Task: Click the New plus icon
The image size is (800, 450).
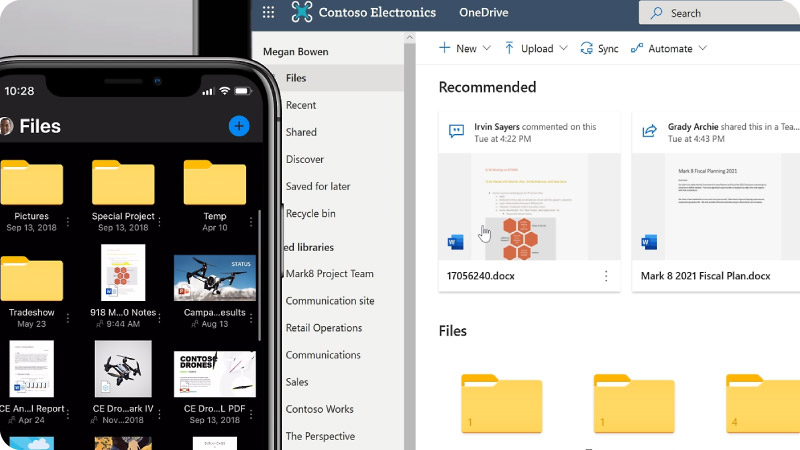Action: pos(444,48)
